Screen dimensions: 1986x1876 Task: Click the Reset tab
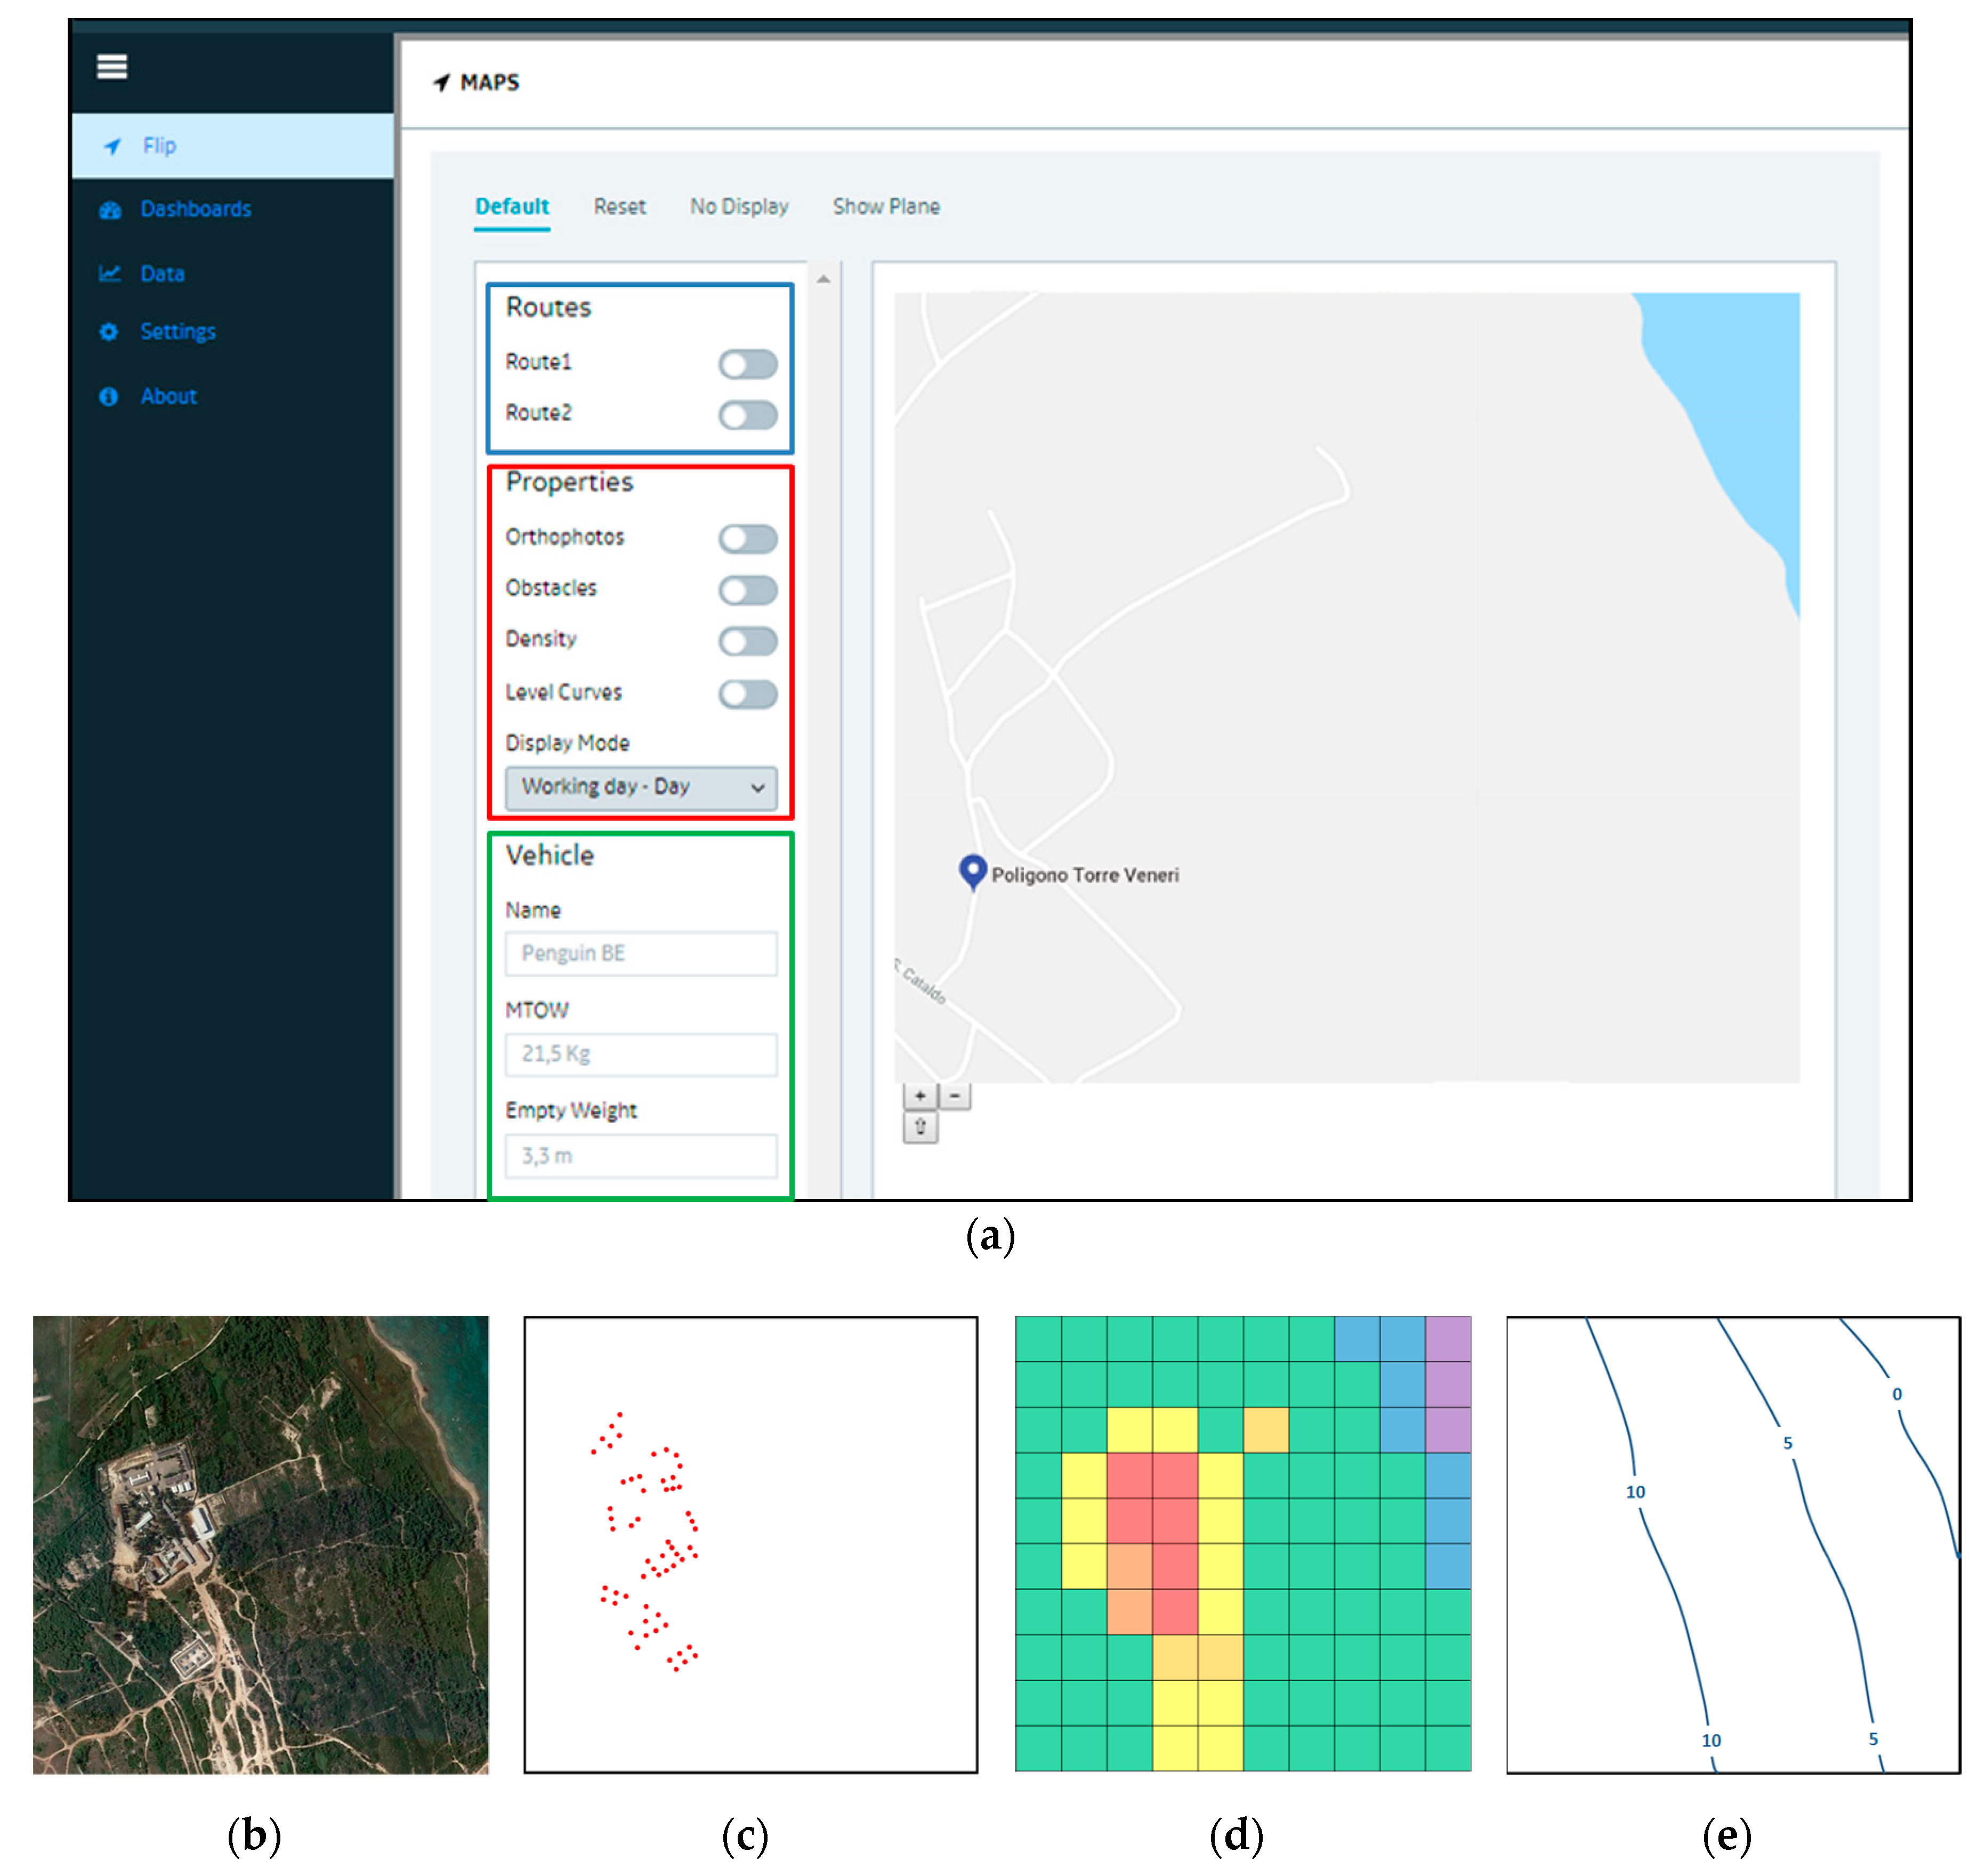coord(619,207)
